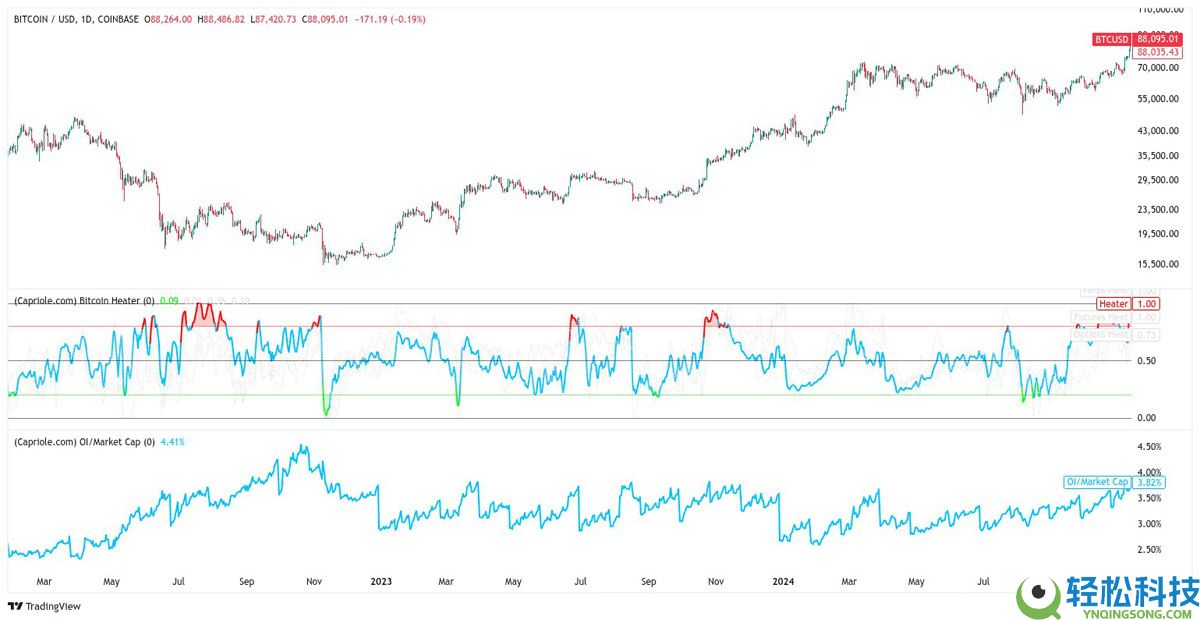Click the 2023 marker on time axis
The image size is (1200, 620).
(x=380, y=580)
